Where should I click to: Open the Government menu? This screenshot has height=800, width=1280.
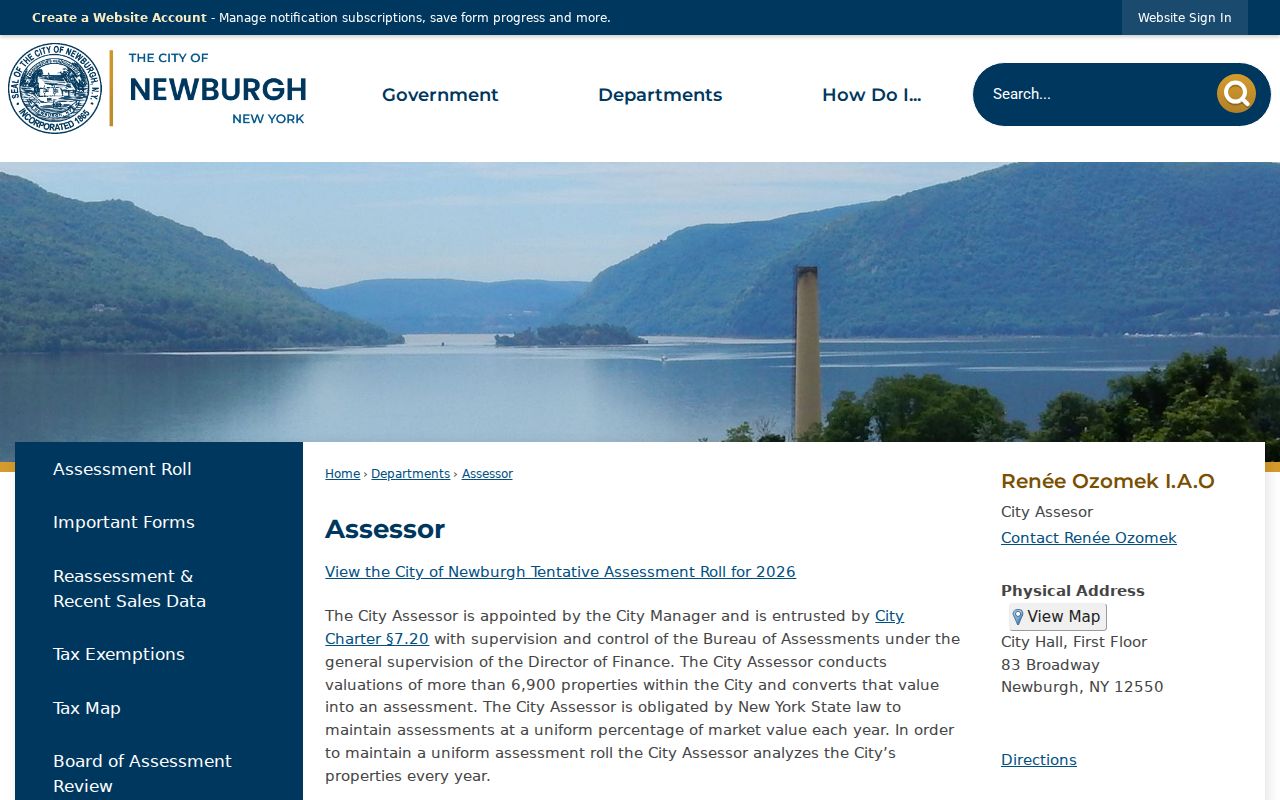tap(440, 95)
